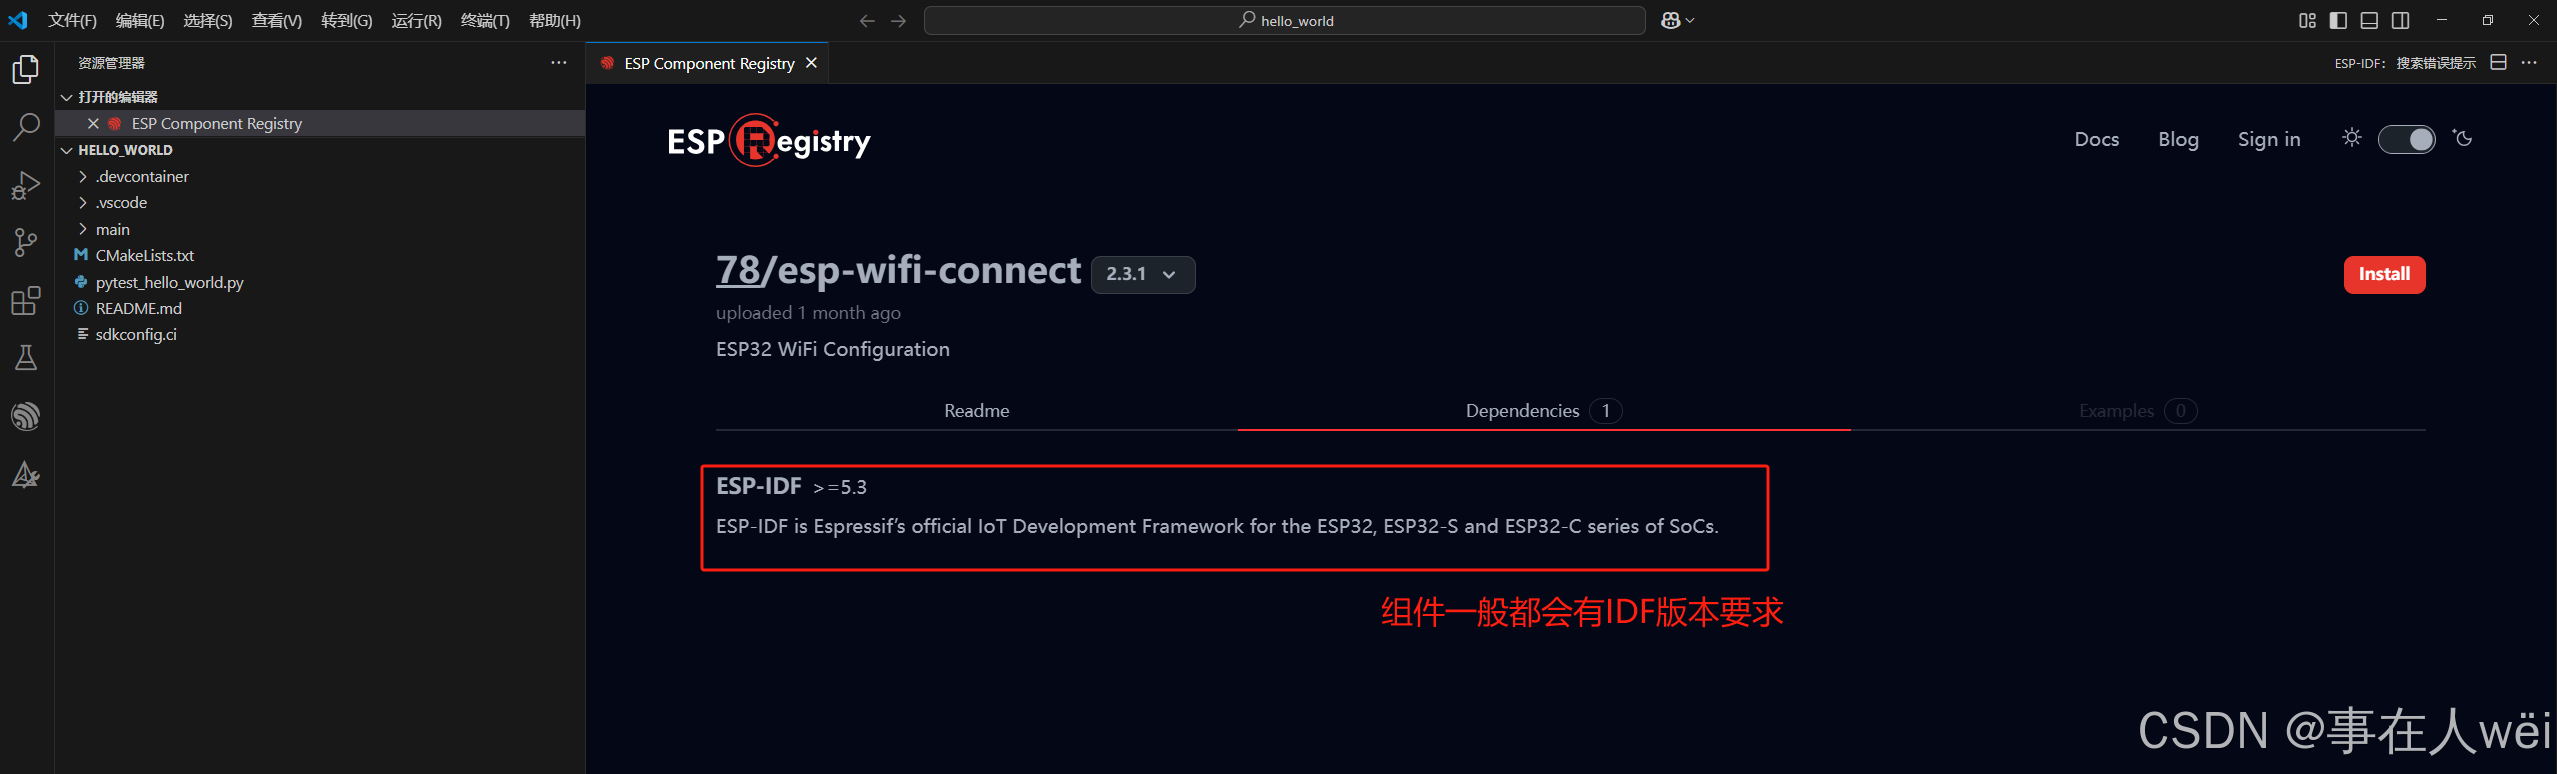
Task: Open the 帮助(H) menu
Action: (x=555, y=20)
